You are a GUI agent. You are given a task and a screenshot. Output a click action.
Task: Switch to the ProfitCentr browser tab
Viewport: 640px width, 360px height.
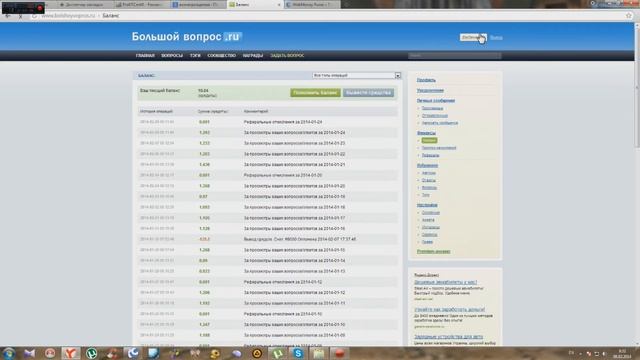click(141, 4)
